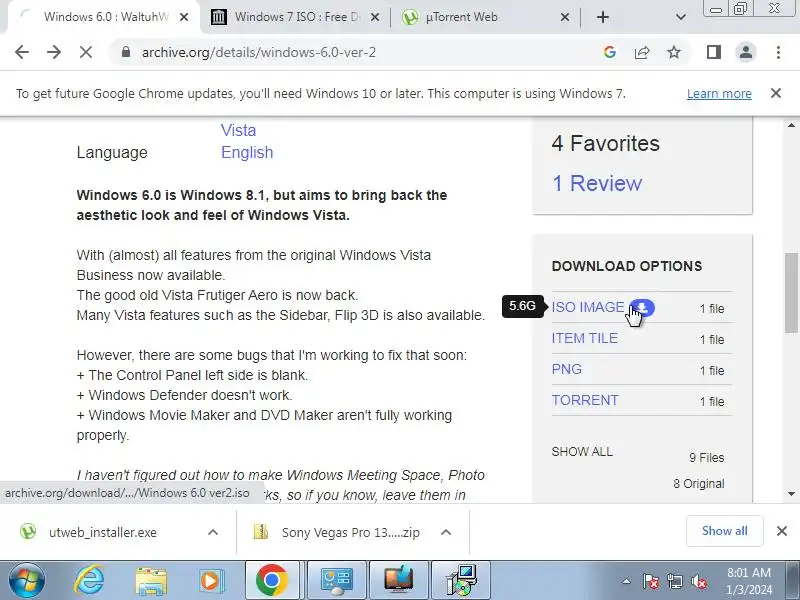Image resolution: width=800 pixels, height=600 pixels.
Task: Open the Chrome side panel
Action: pyautogui.click(x=714, y=52)
